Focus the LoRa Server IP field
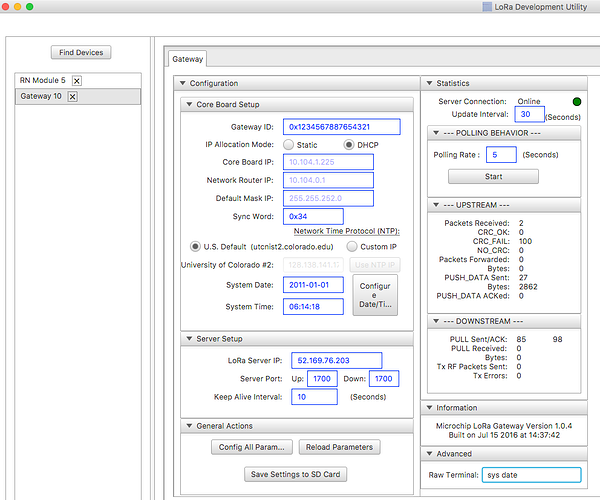Viewport: 600px width, 500px height. coord(337,360)
